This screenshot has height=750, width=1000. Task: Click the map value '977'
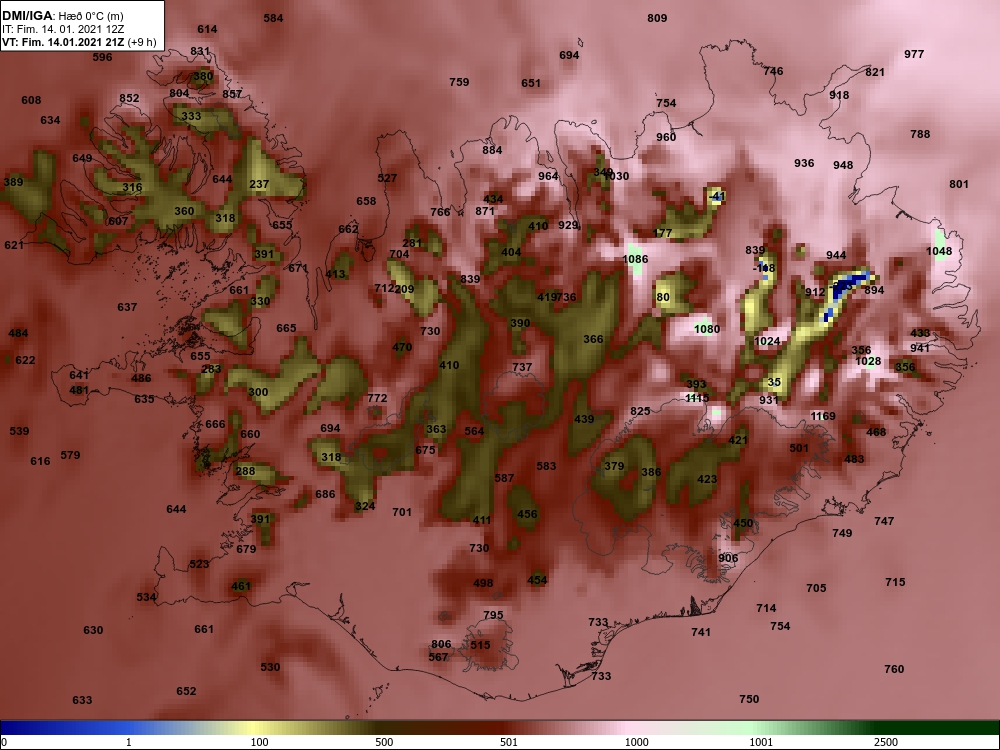pos(914,54)
